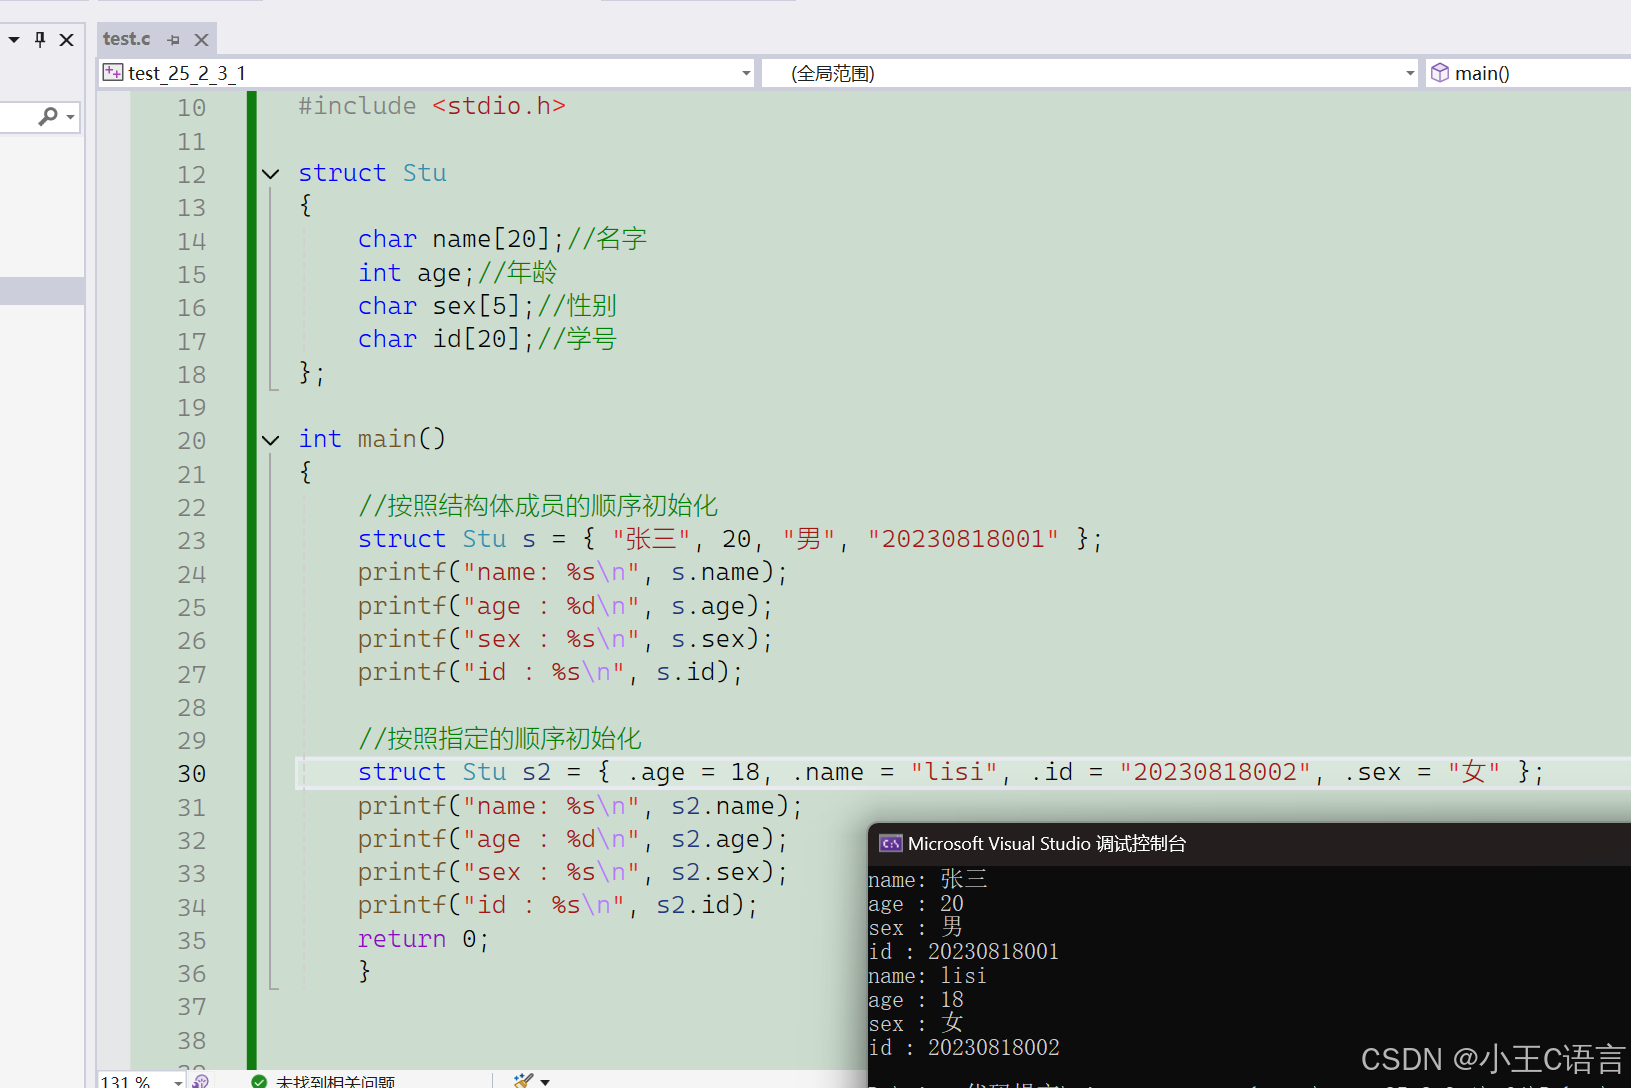Click console output line 'name: lisi'
The height and width of the screenshot is (1088, 1631).
pos(927,976)
